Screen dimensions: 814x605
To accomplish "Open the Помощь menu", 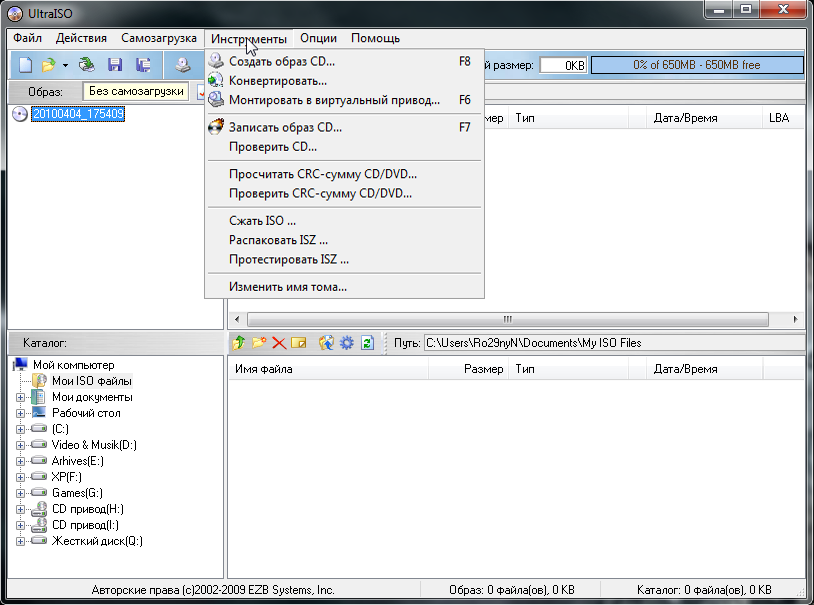I will click(375, 38).
